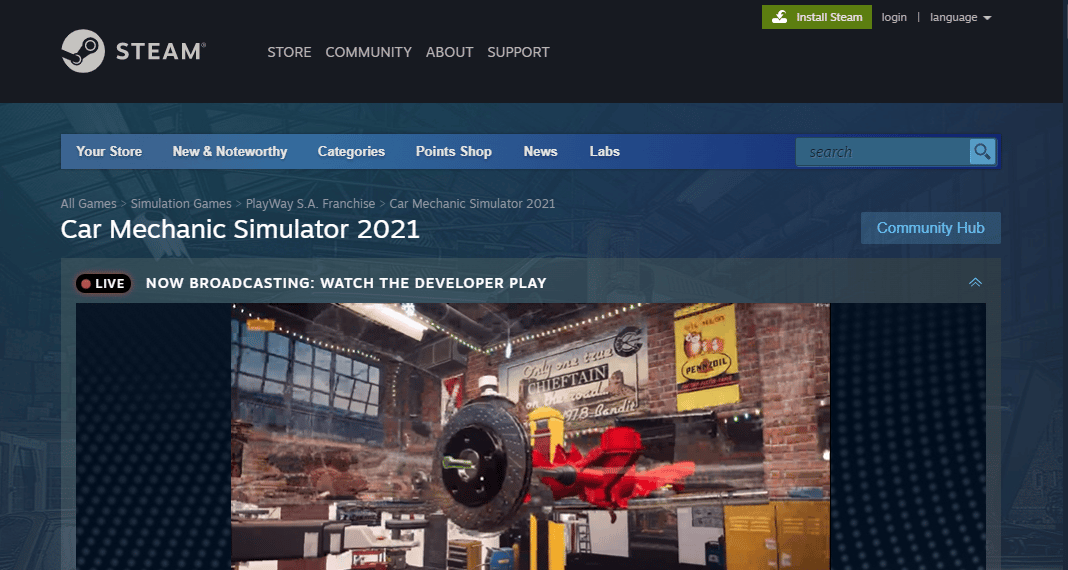
Task: Go to the Points Shop tab
Action: tap(454, 151)
